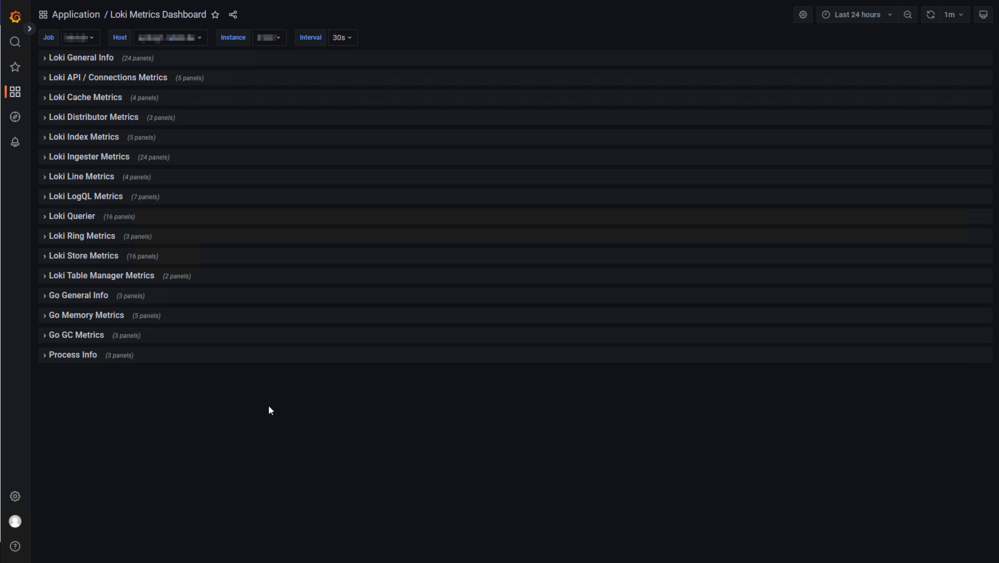Open the Alerting bell icon
The image size is (999, 563).
15,142
